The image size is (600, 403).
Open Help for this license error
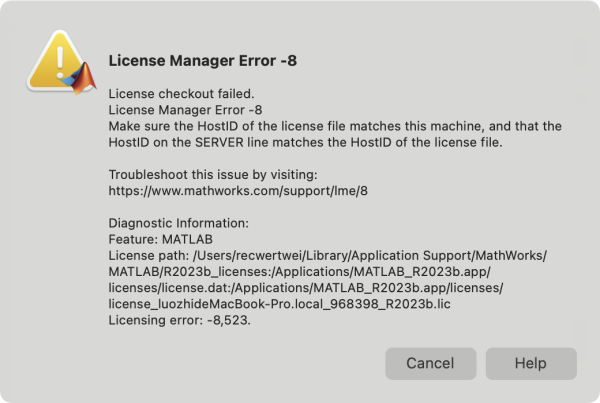531,363
